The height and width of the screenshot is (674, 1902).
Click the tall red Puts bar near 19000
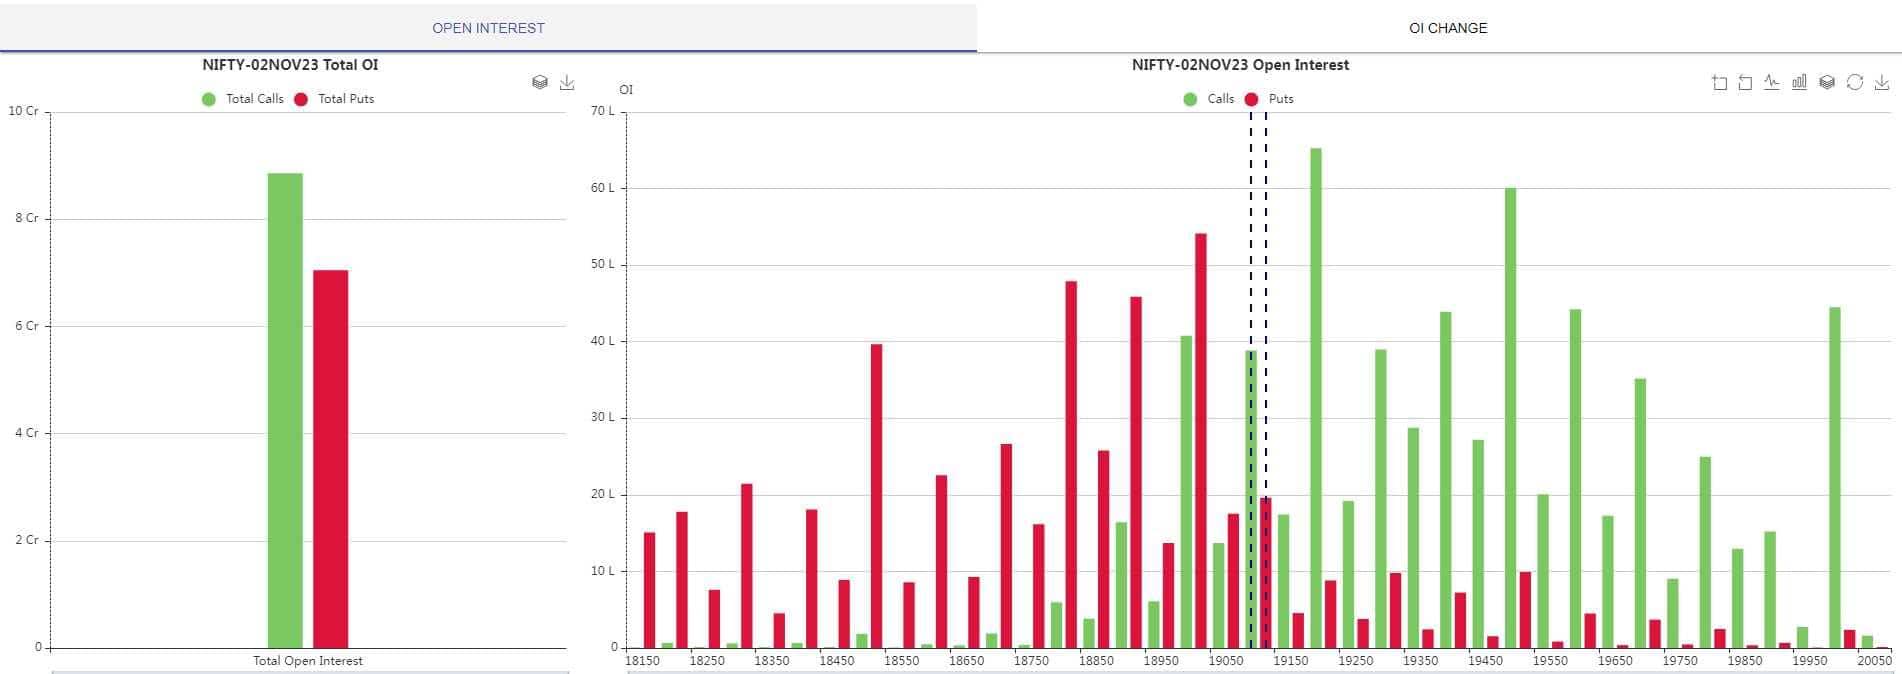click(1201, 440)
